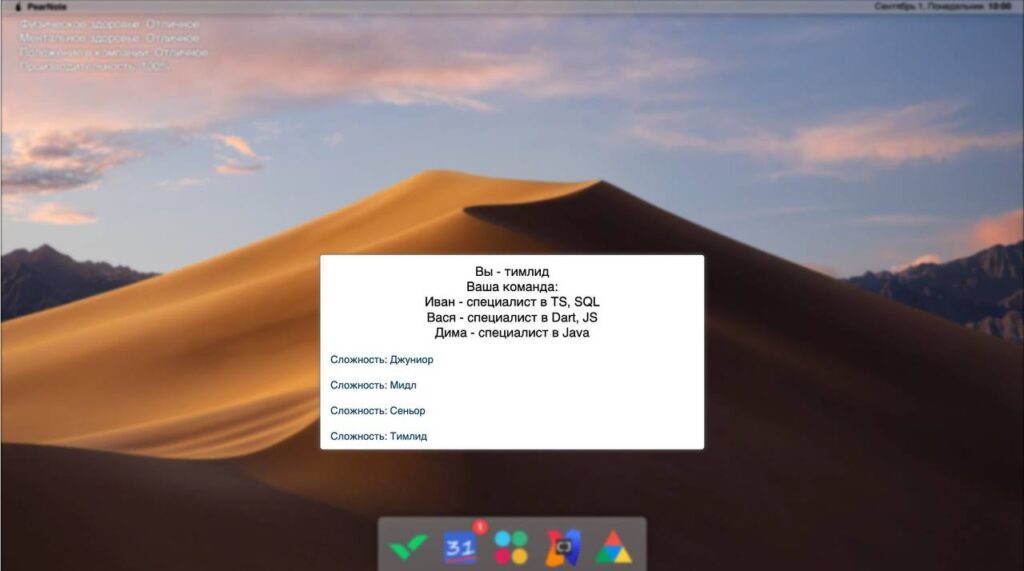Open the green checkmark app in dock
The image size is (1024, 571).
409,546
